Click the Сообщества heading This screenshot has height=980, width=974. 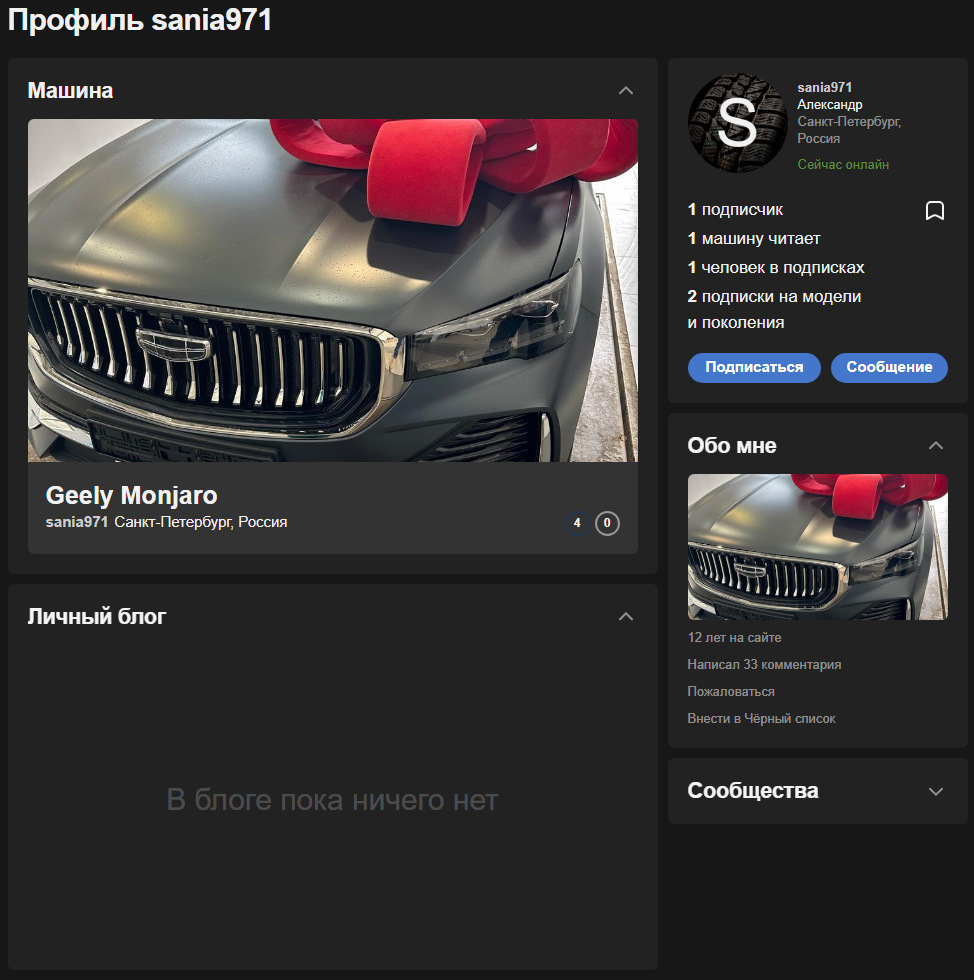click(753, 791)
